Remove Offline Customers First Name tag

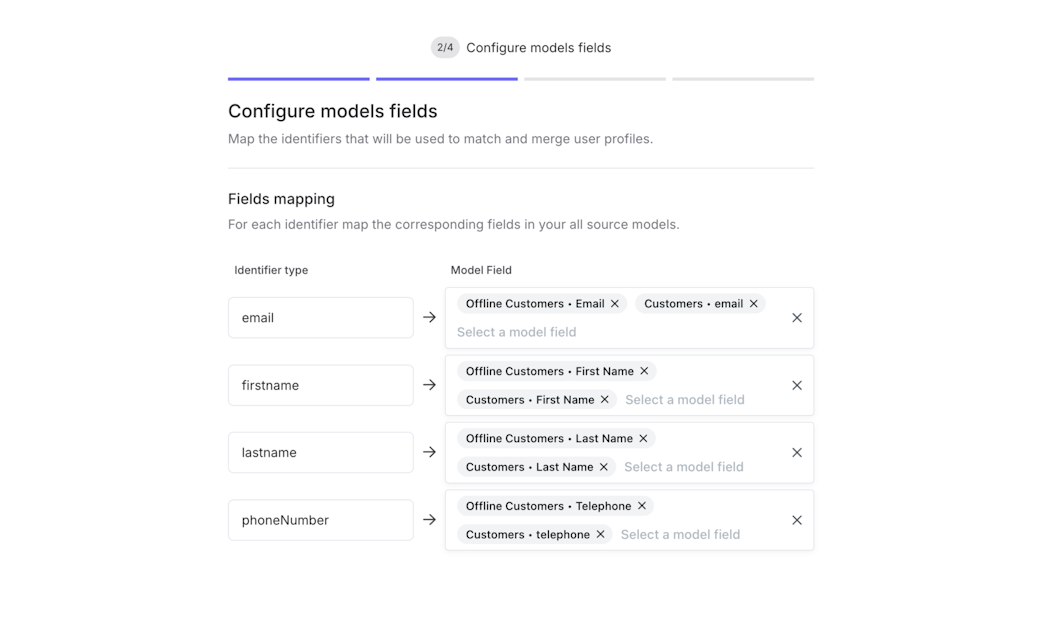[x=644, y=371]
